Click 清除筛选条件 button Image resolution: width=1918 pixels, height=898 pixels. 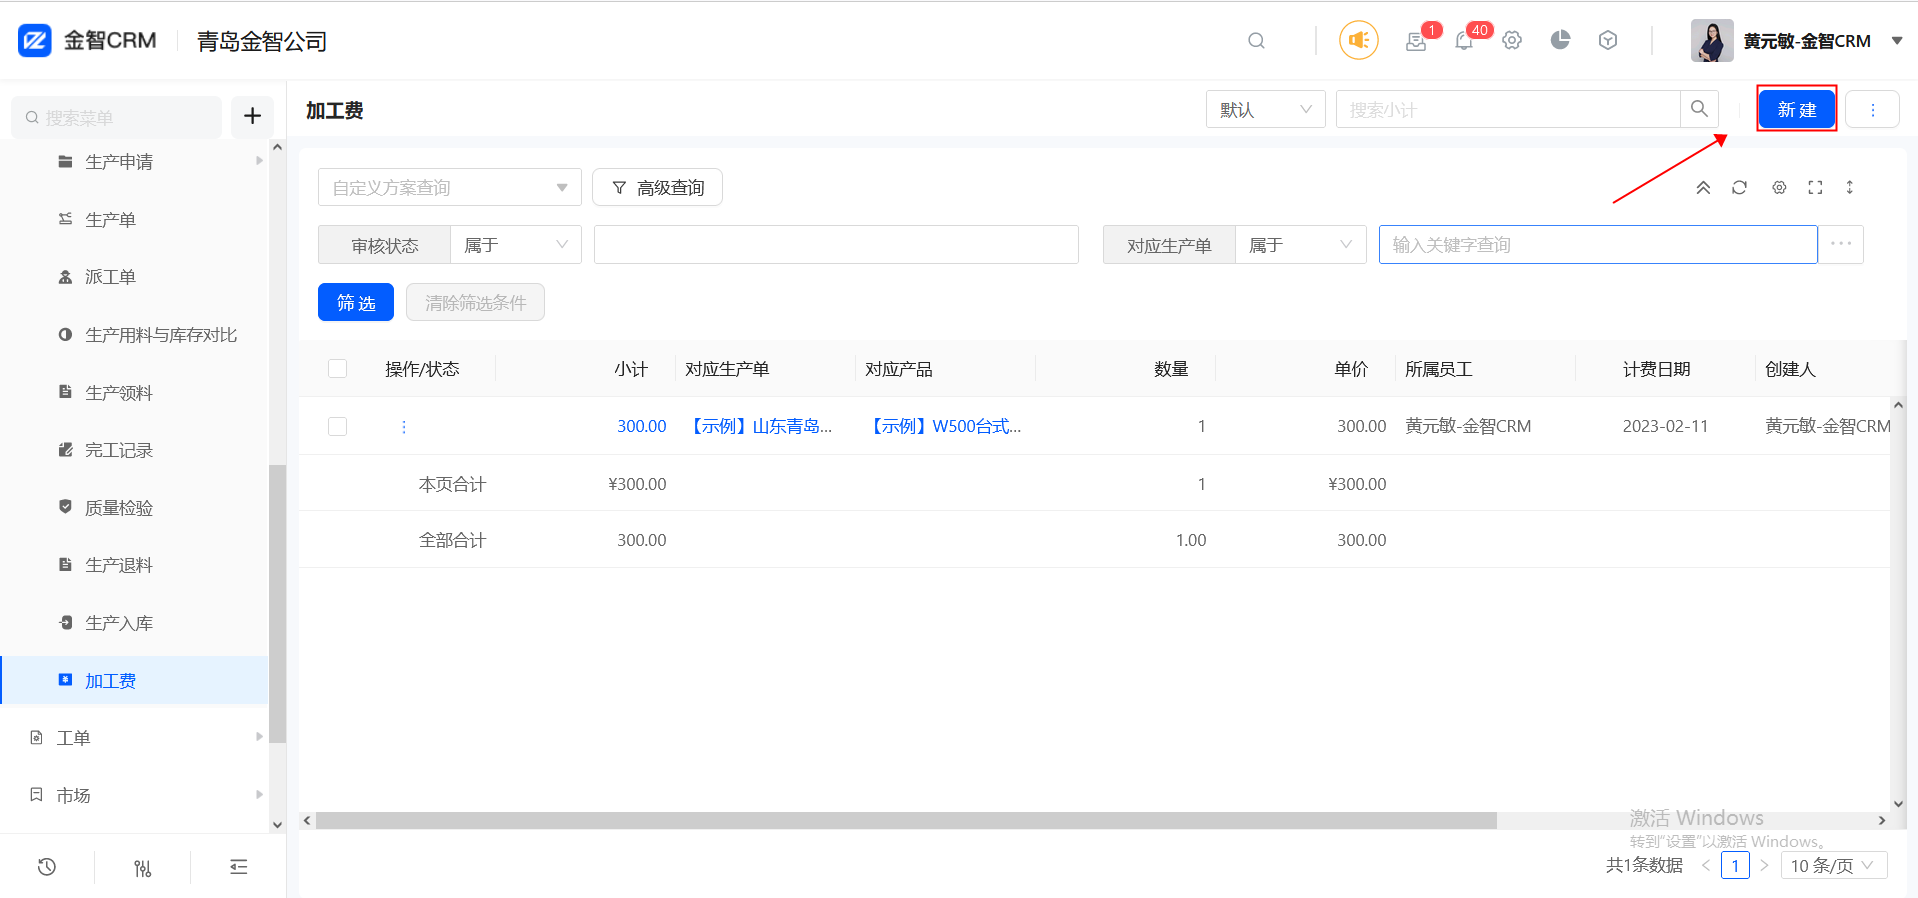pos(475,302)
